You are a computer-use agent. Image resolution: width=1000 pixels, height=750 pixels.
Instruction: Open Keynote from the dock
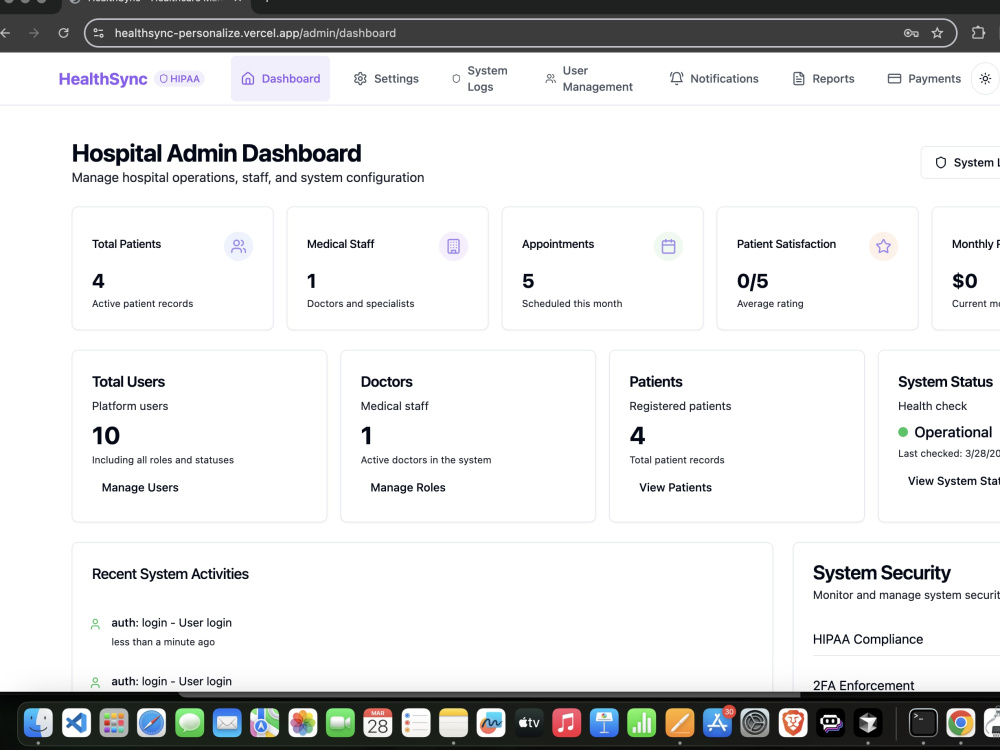[x=604, y=723]
